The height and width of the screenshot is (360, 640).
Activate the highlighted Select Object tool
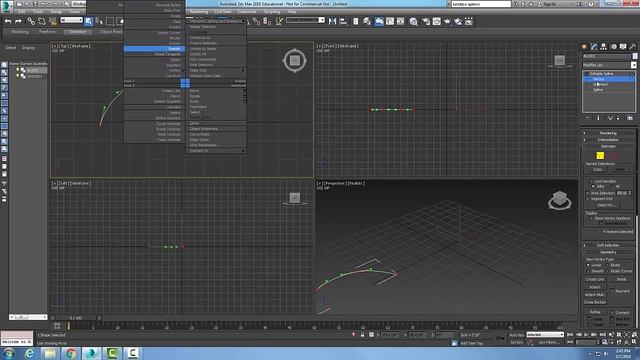89,21
